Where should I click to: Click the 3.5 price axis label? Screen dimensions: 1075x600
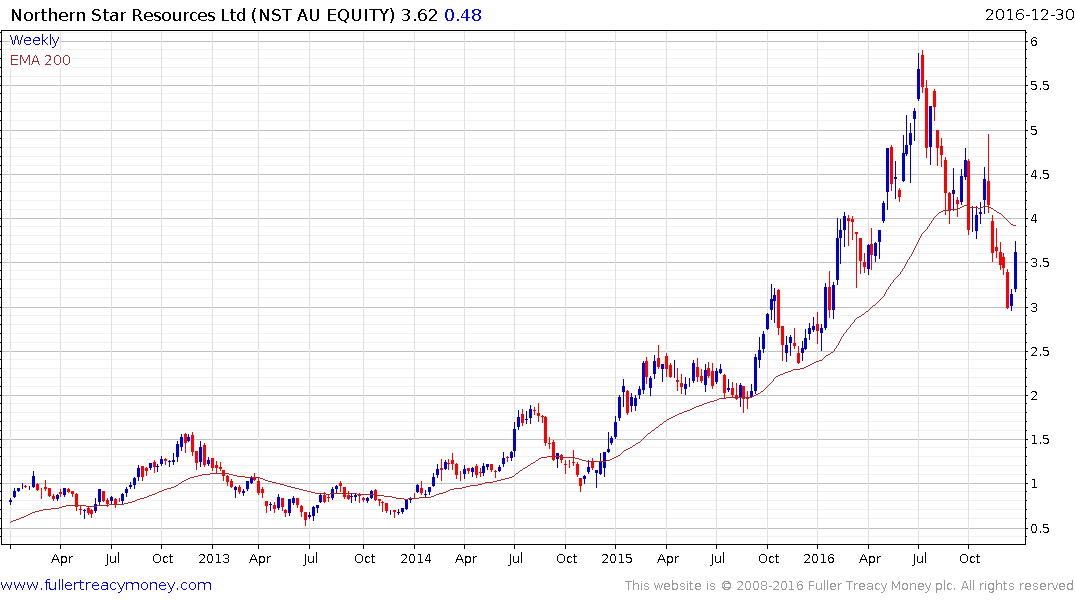point(1039,263)
